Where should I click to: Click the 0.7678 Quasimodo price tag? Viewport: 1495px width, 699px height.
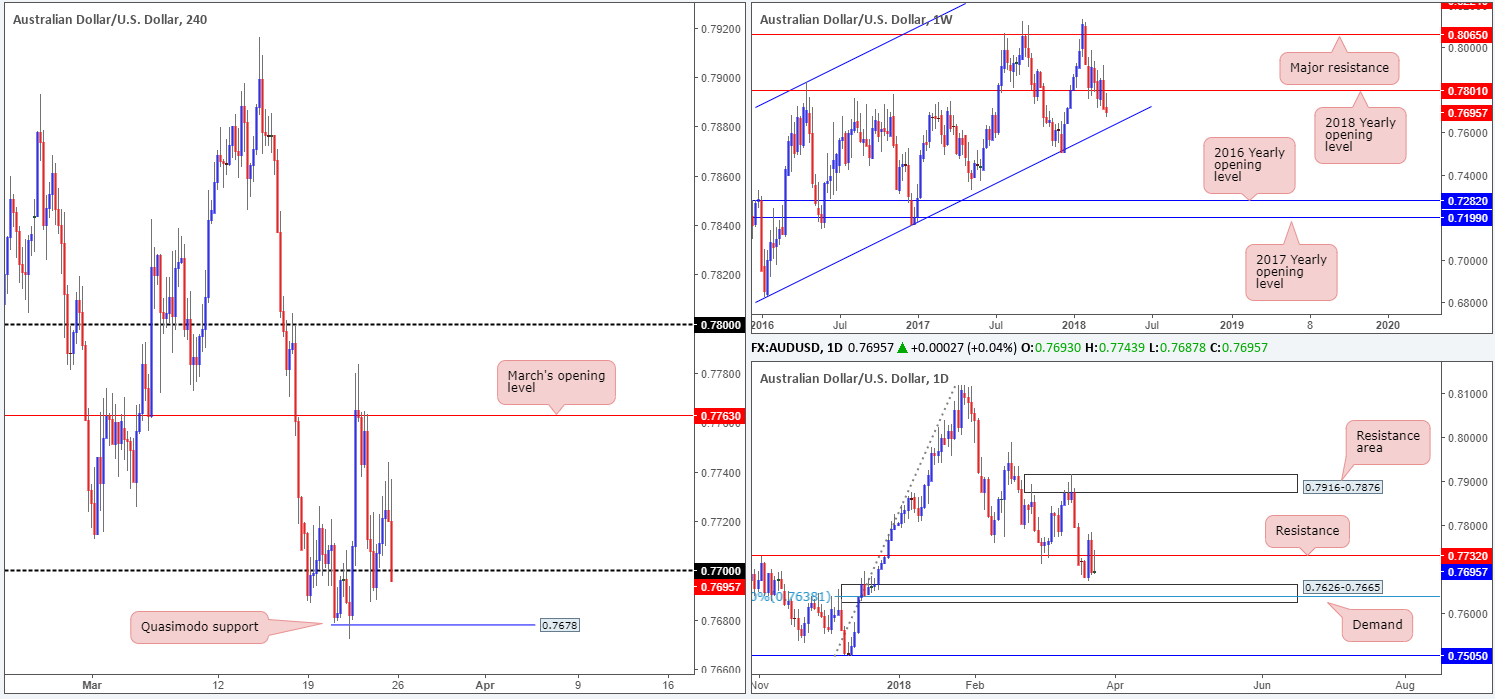point(558,625)
